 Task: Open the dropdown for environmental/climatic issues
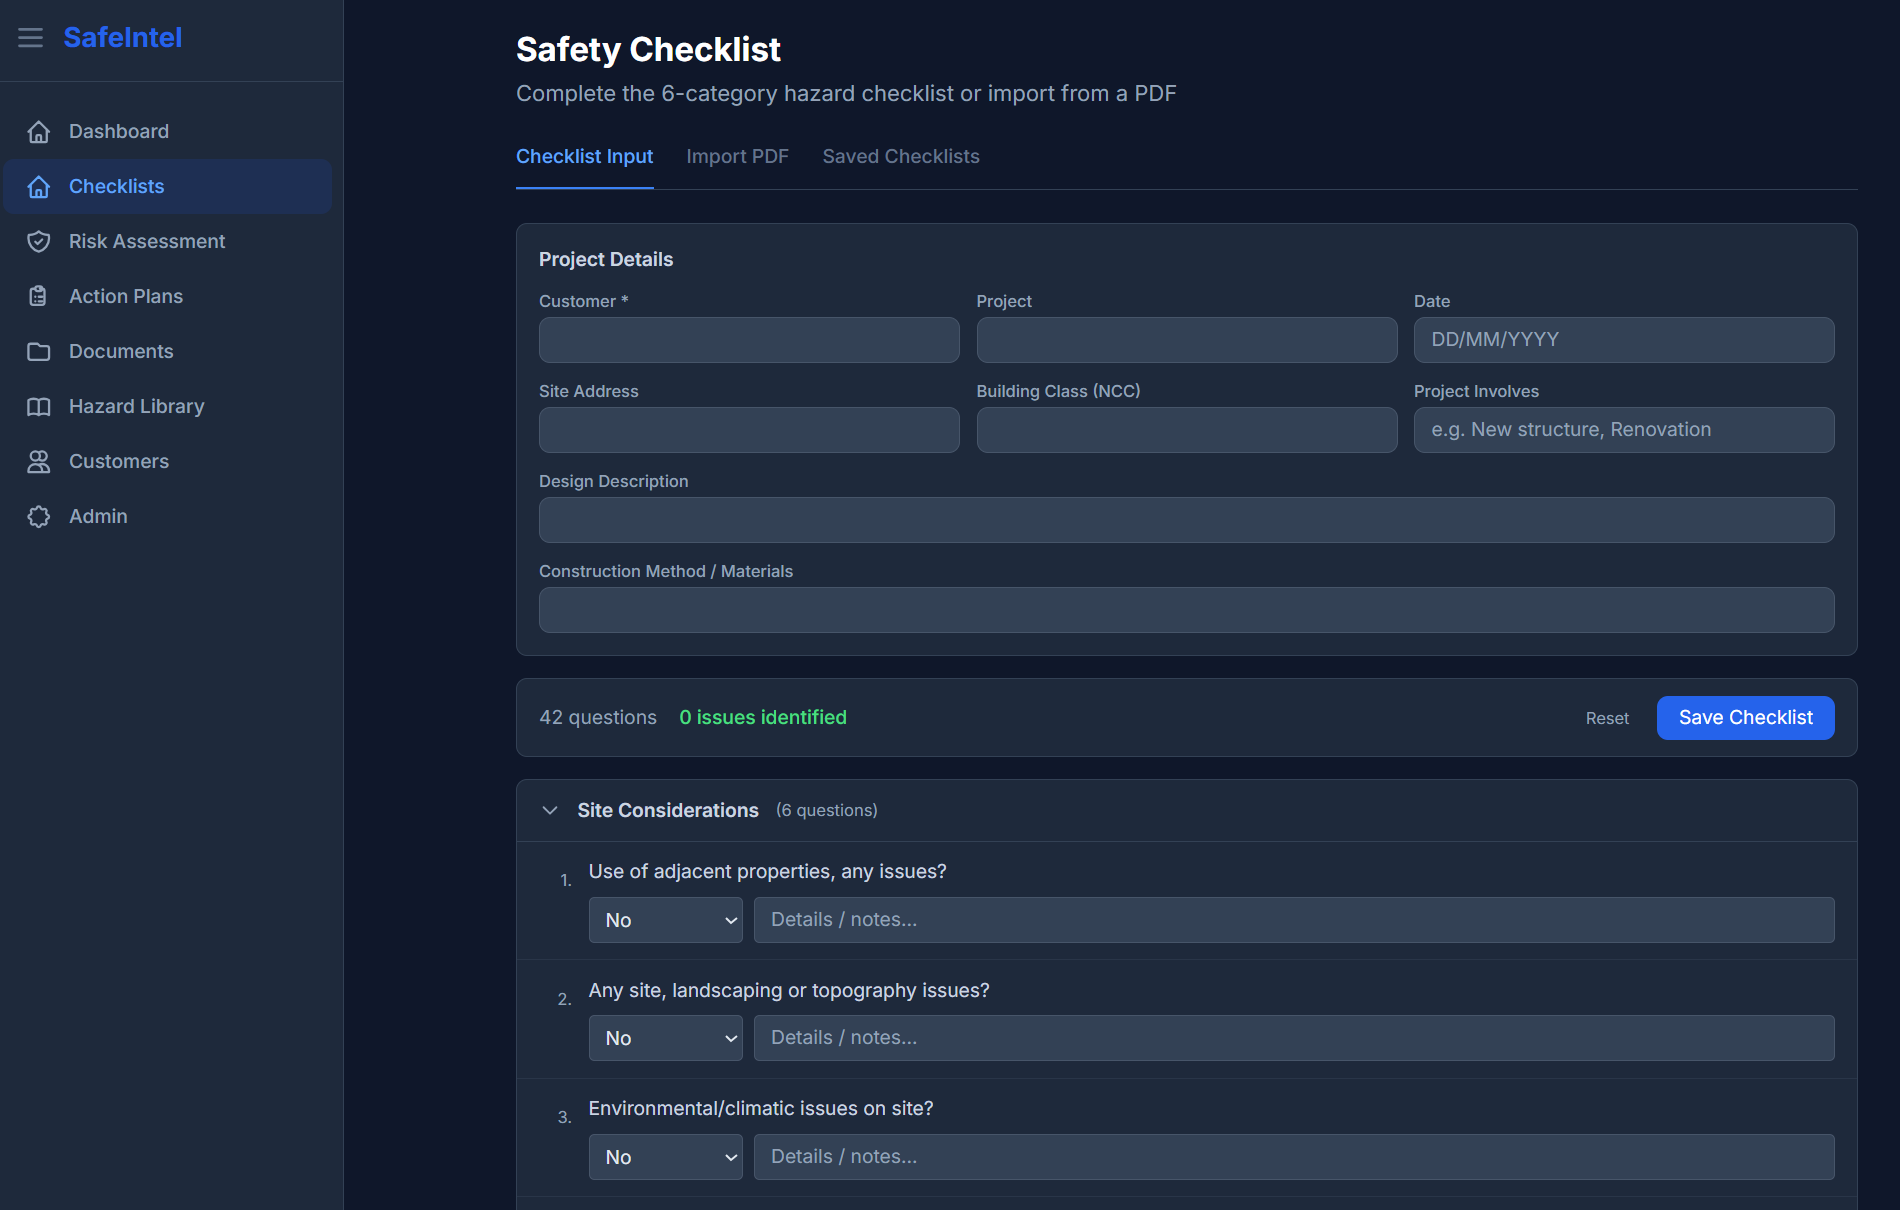click(665, 1156)
